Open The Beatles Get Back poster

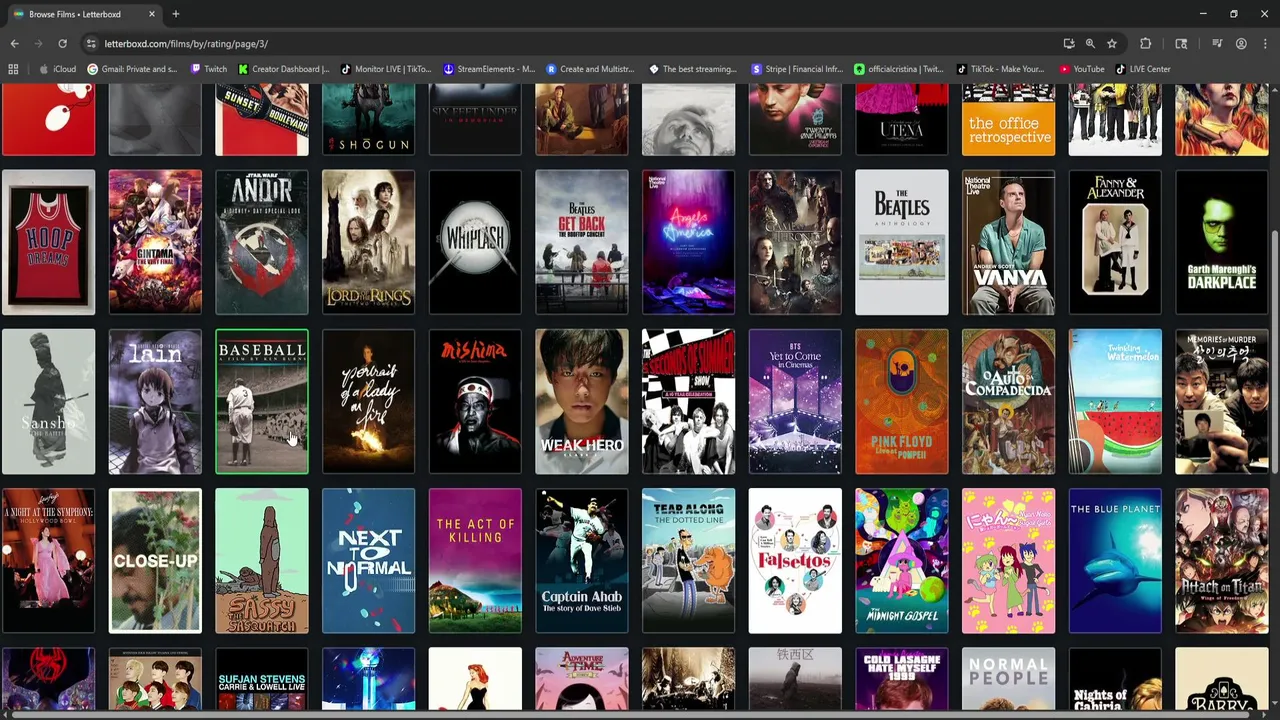click(x=582, y=242)
